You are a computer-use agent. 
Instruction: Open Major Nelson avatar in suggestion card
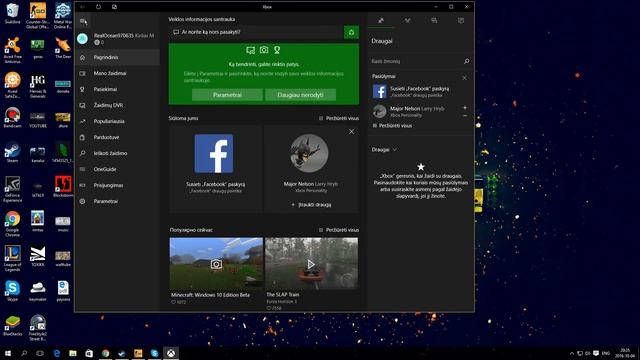[x=309, y=153]
